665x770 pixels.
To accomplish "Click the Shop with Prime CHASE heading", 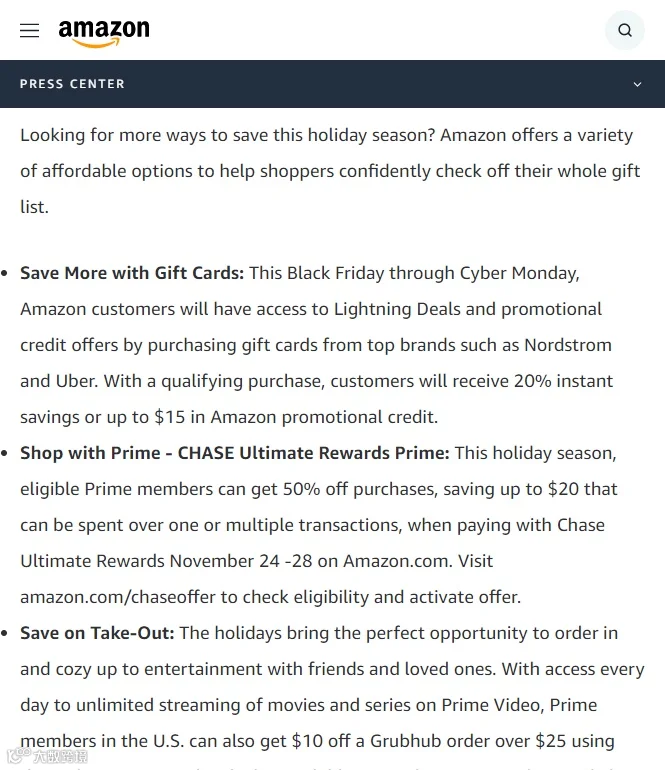I will [235, 453].
